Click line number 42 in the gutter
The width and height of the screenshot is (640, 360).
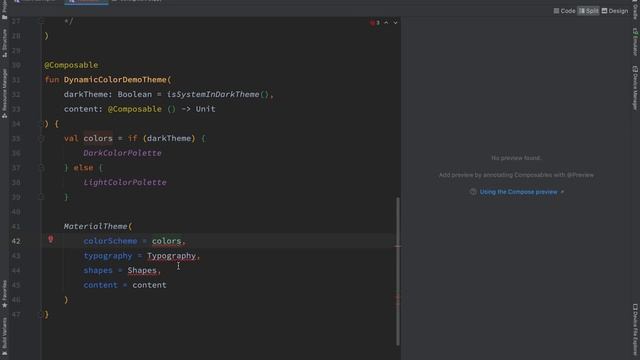tap(16, 241)
